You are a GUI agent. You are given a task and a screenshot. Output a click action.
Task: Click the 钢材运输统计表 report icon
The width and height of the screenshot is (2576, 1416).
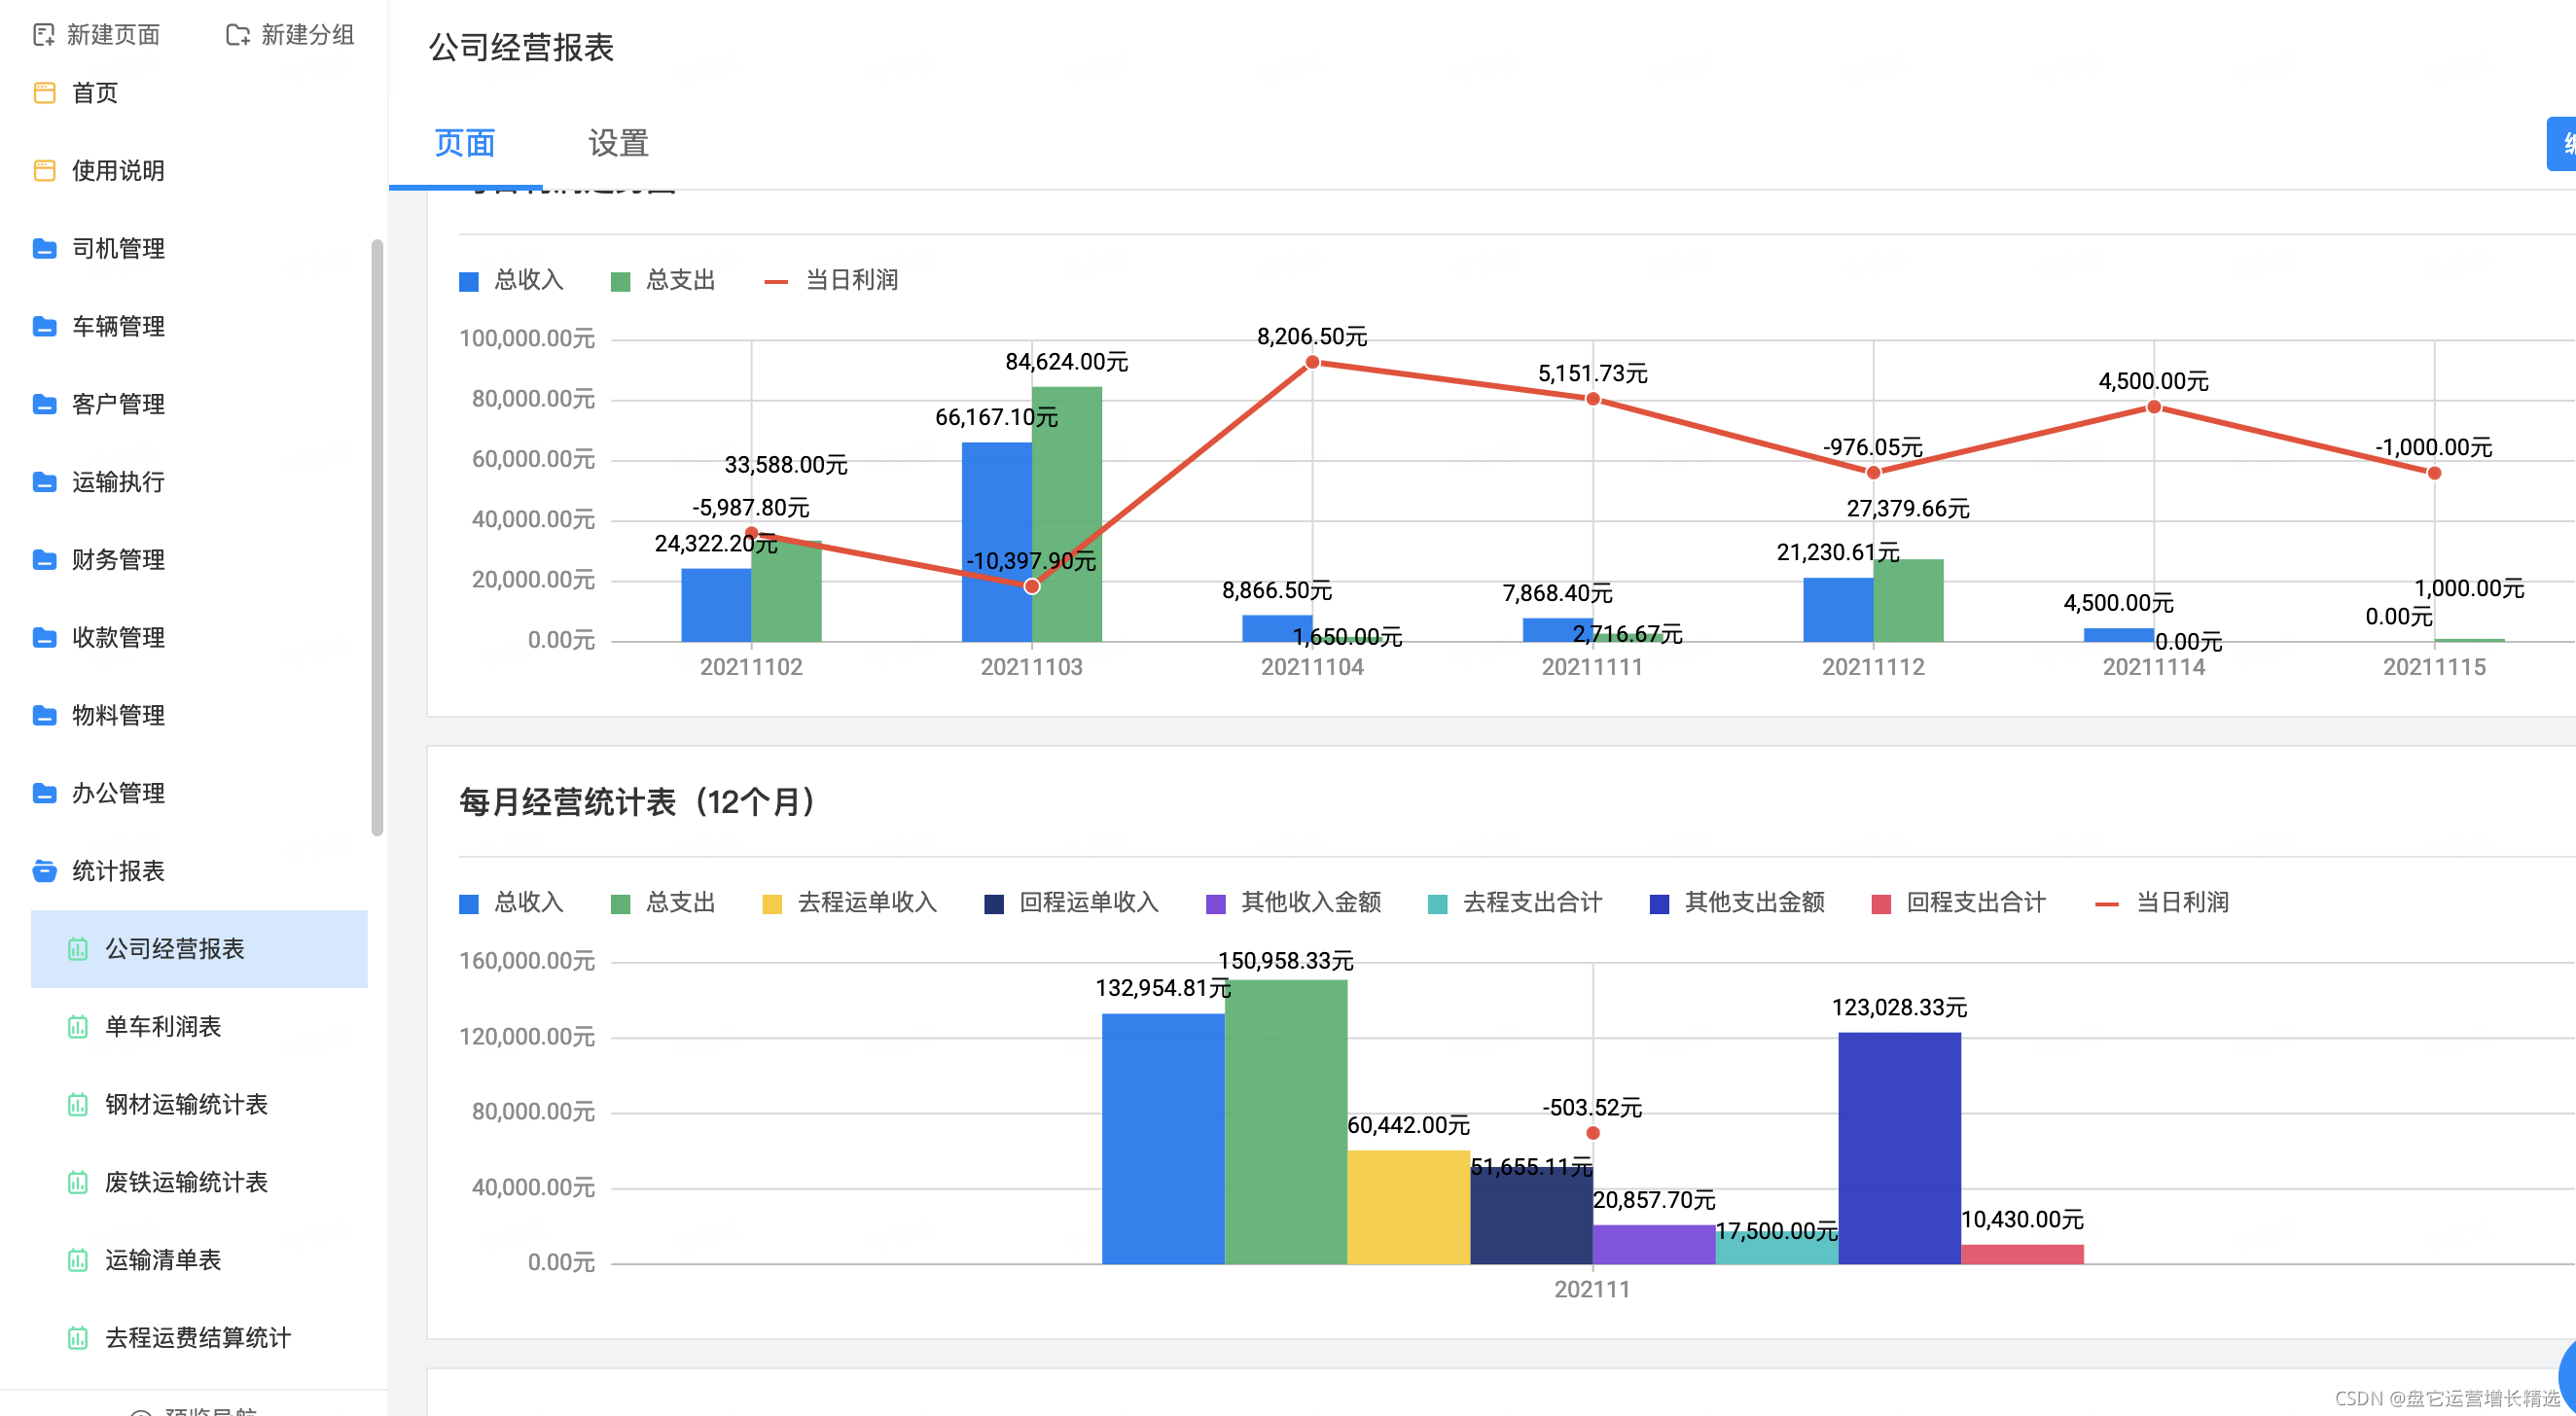[x=77, y=1105]
